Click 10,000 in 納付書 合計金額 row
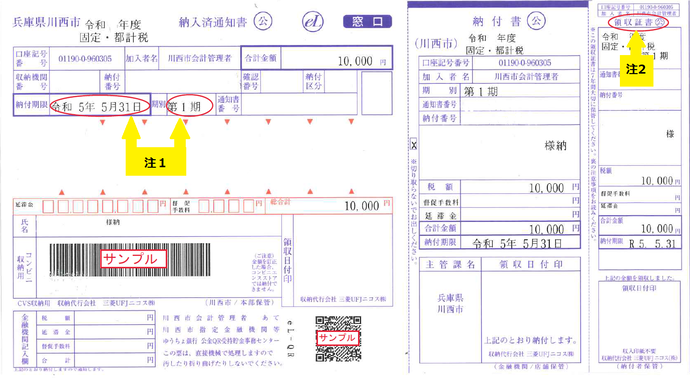This screenshot has width=690, height=378. [547, 229]
